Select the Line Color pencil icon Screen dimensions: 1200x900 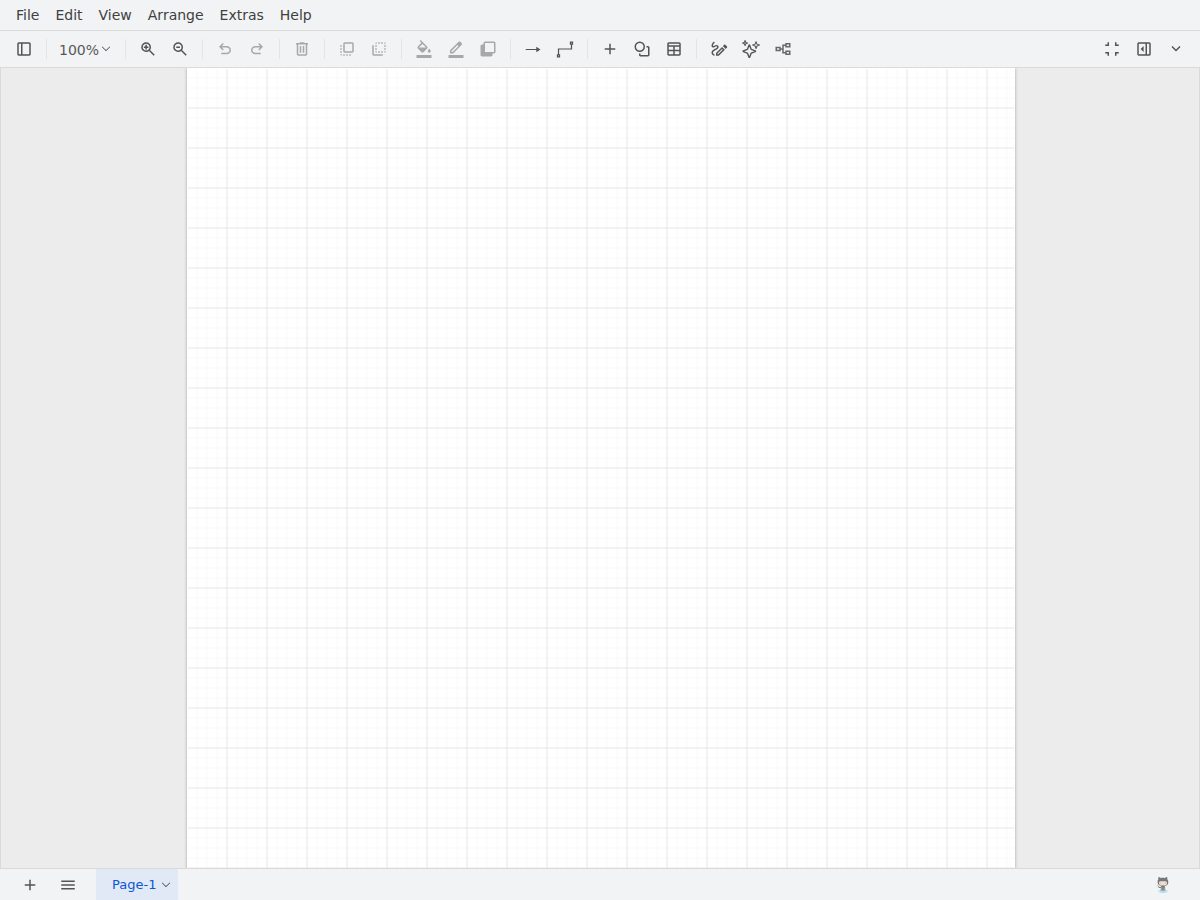click(456, 49)
